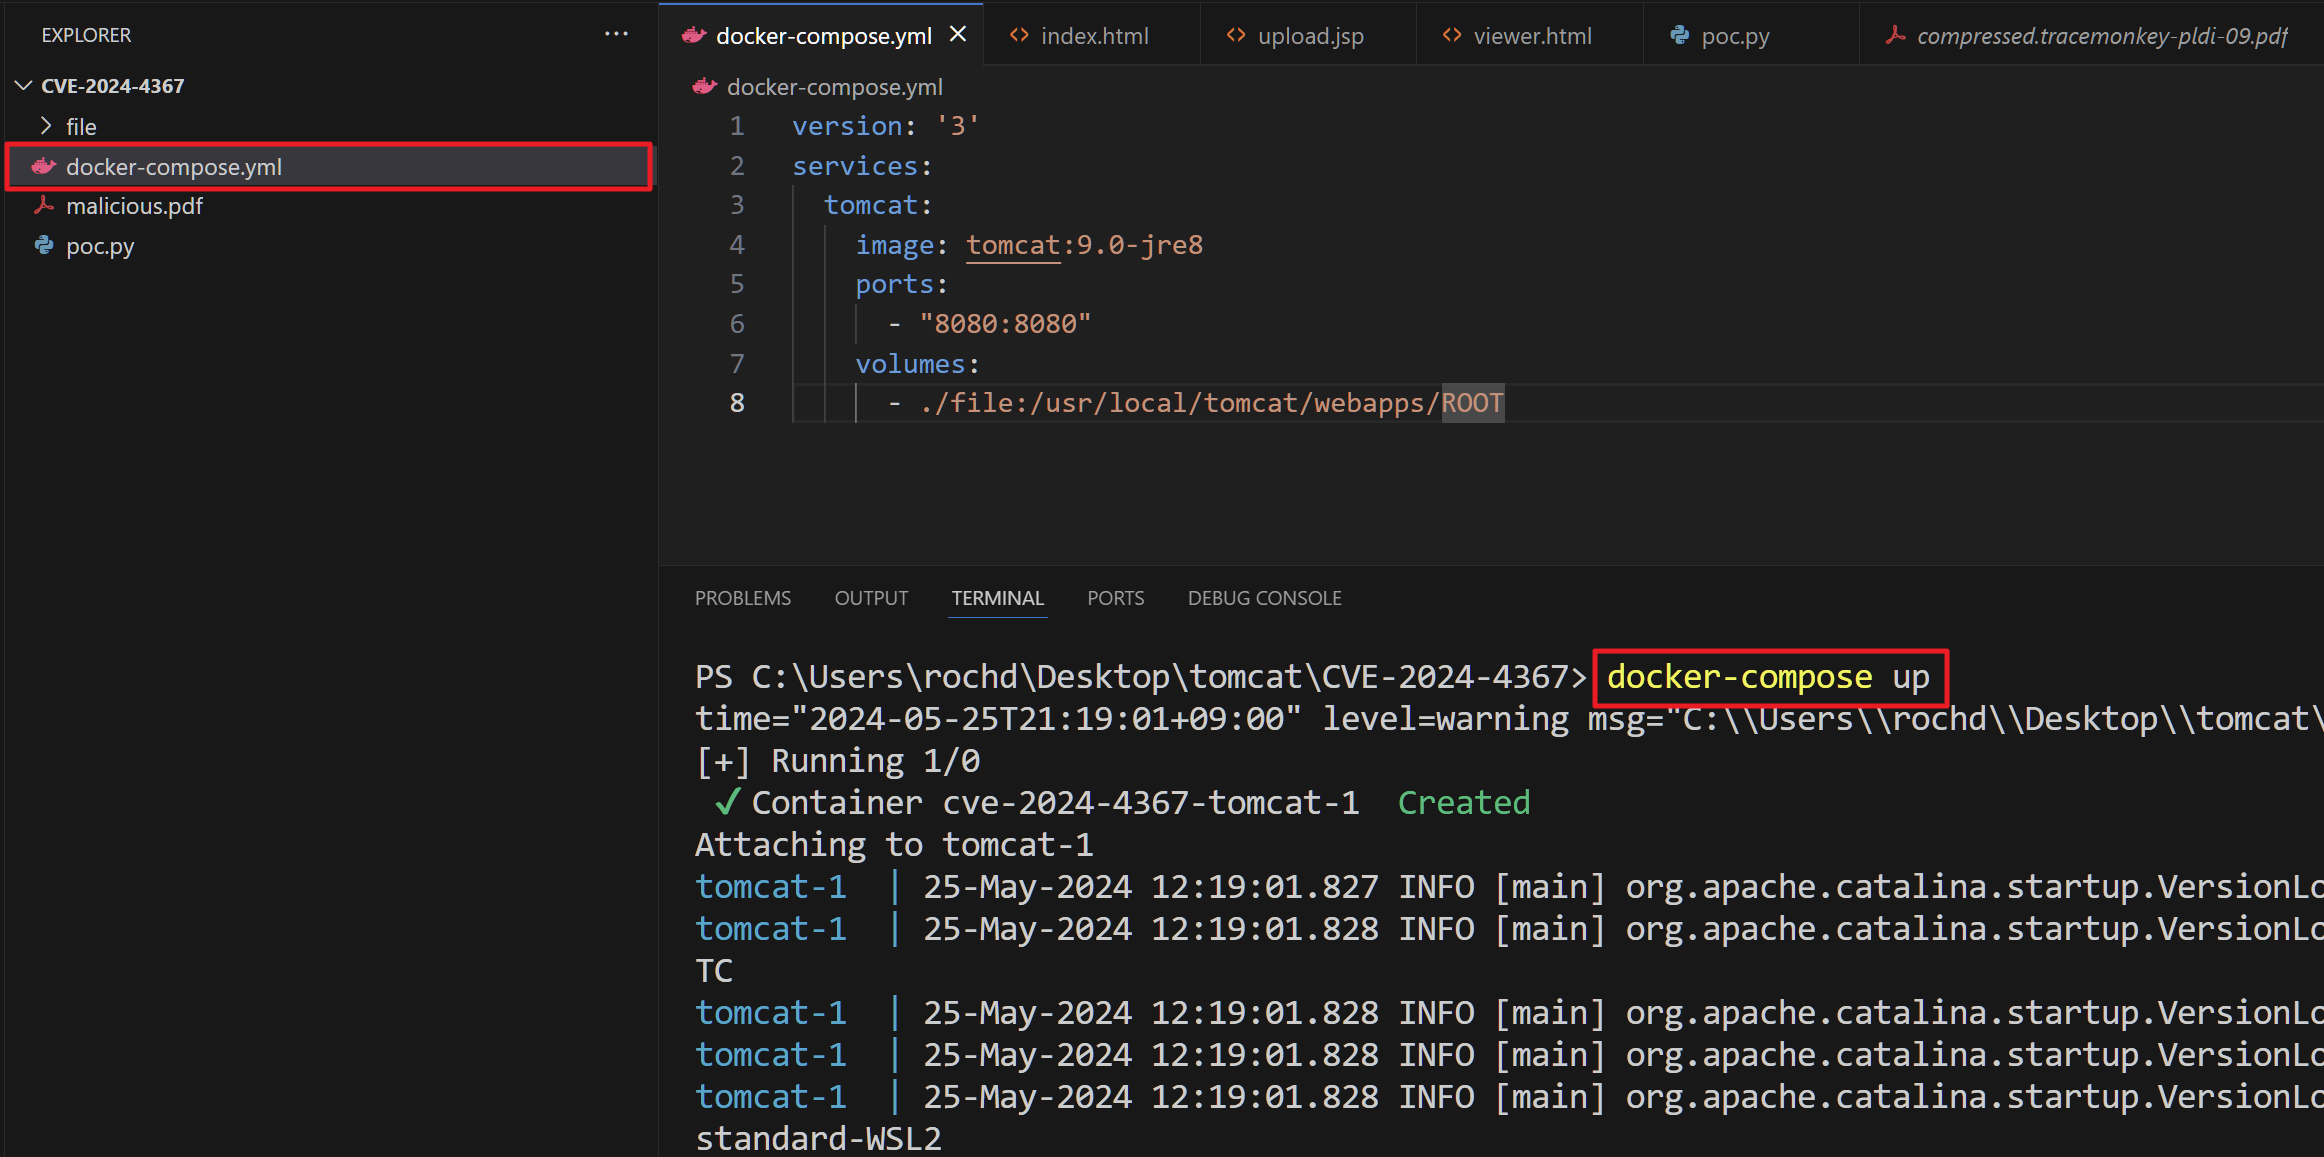Click the docker-compose.yml active editor tab
This screenshot has height=1157, width=2324.
point(823,36)
